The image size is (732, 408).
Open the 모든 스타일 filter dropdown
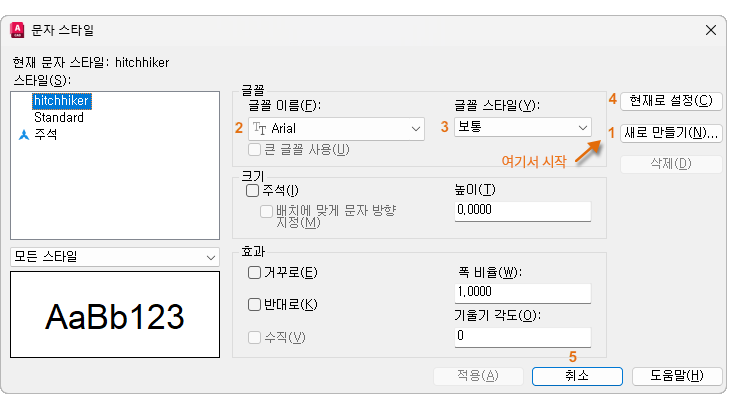[x=114, y=257]
